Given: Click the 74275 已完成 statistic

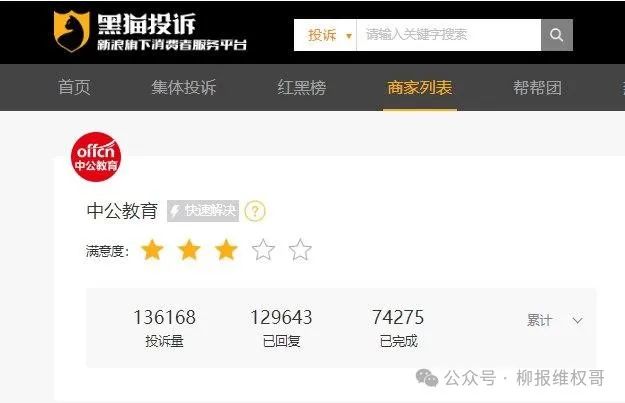Looking at the screenshot, I should 398,328.
